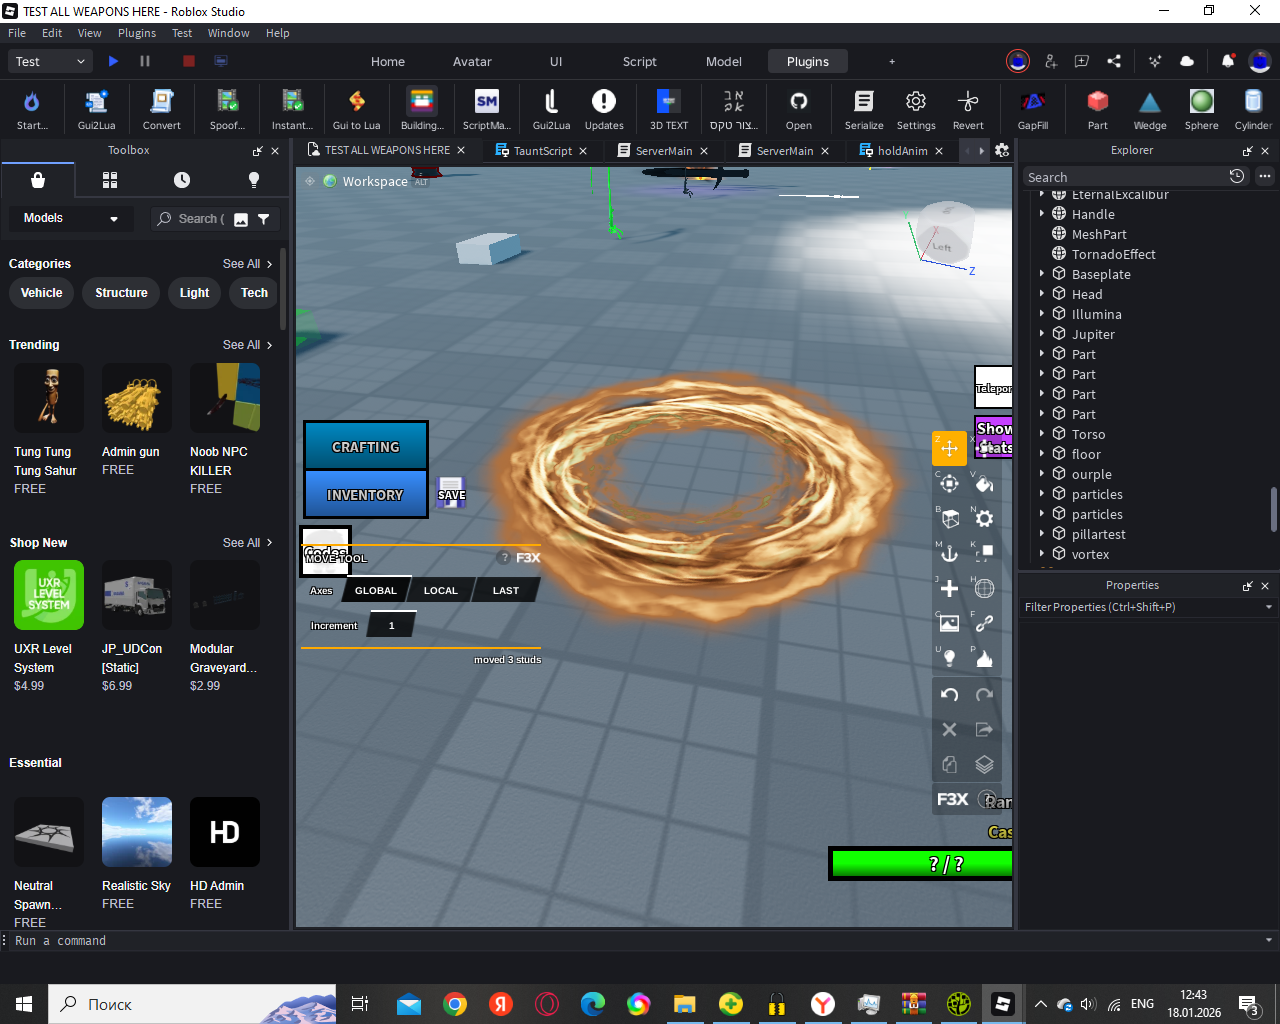Expand the vortex tree item
1280x1024 pixels.
tap(1041, 553)
